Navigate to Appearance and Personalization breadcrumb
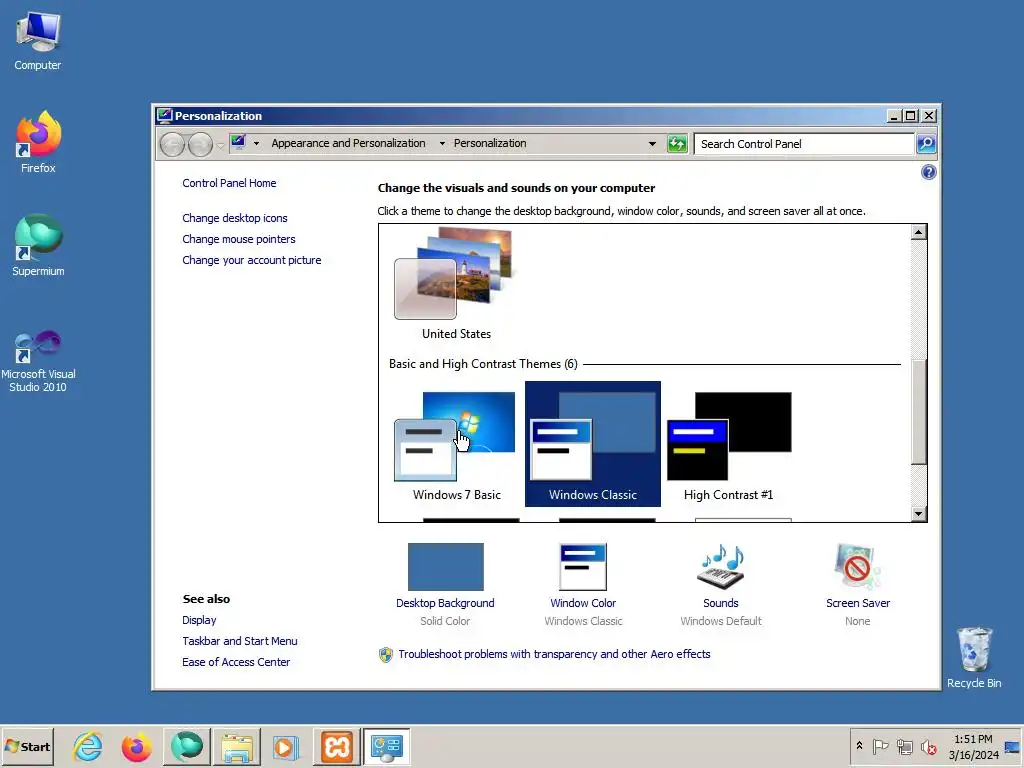 348,143
